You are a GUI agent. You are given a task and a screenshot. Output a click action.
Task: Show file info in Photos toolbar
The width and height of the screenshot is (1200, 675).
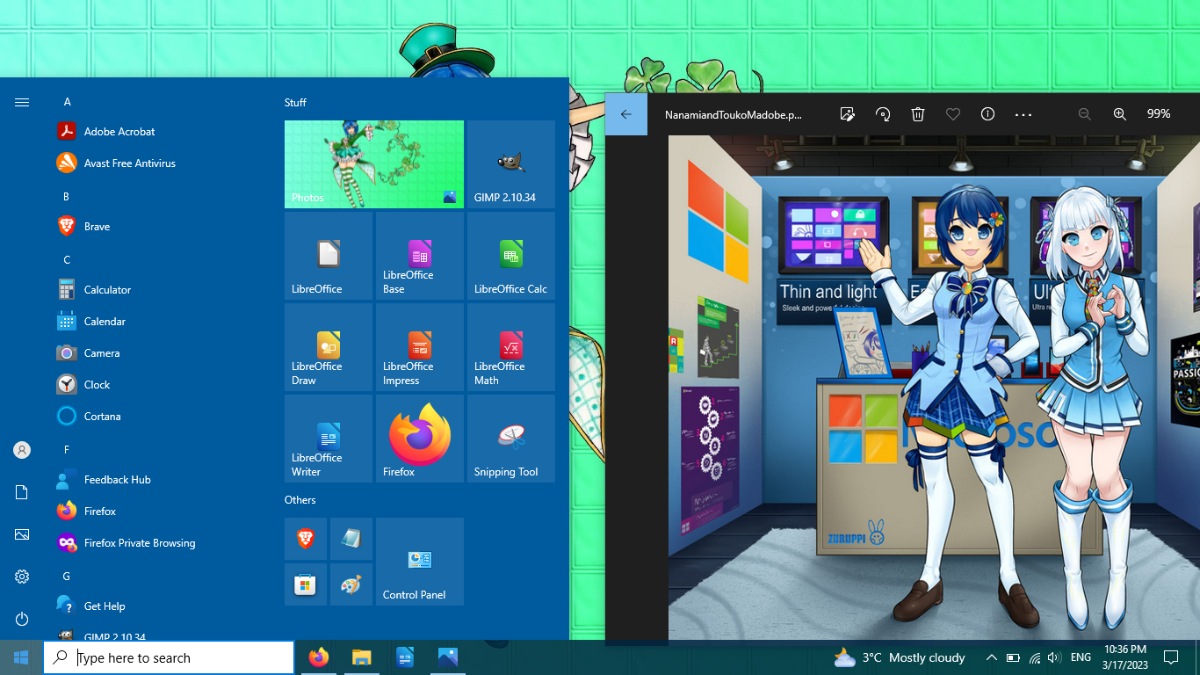988,114
